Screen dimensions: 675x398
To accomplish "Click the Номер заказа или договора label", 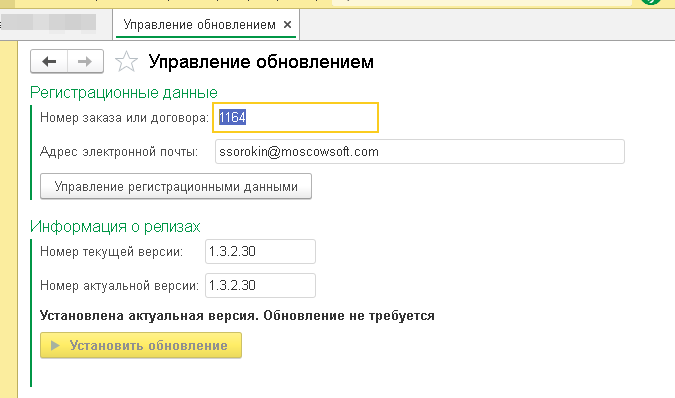I will 124,117.
